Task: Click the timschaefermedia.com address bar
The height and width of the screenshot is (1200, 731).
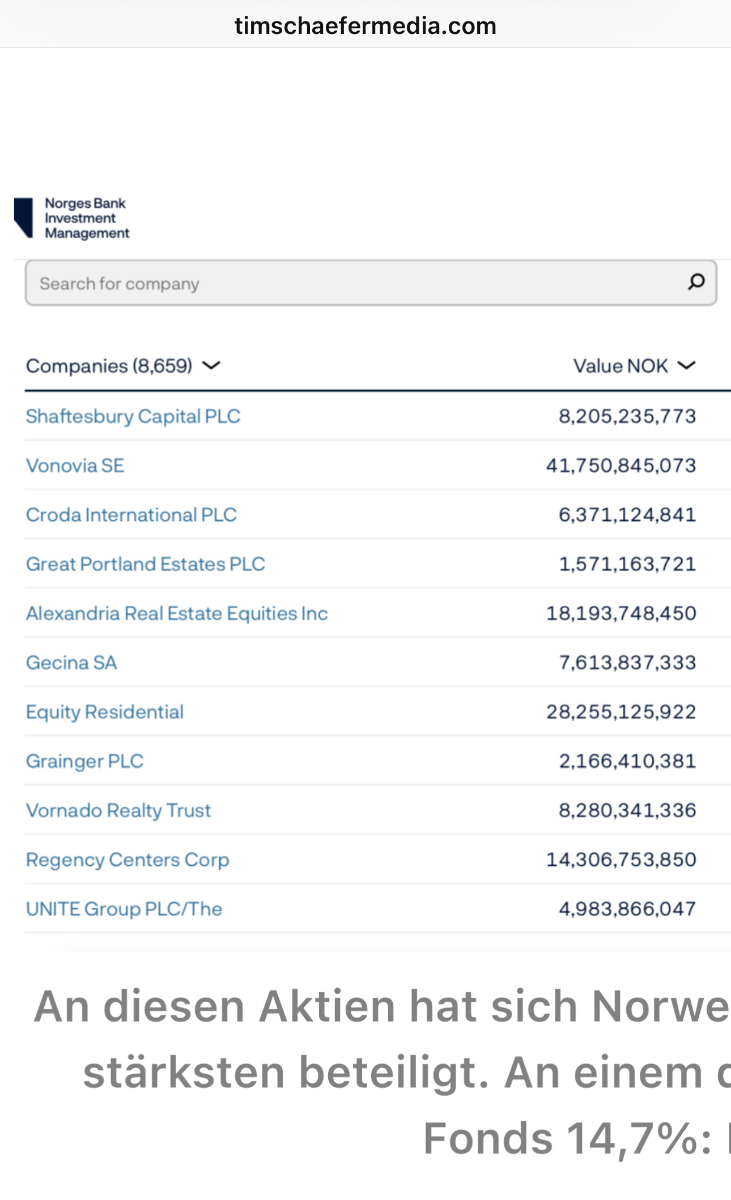Action: (x=365, y=26)
